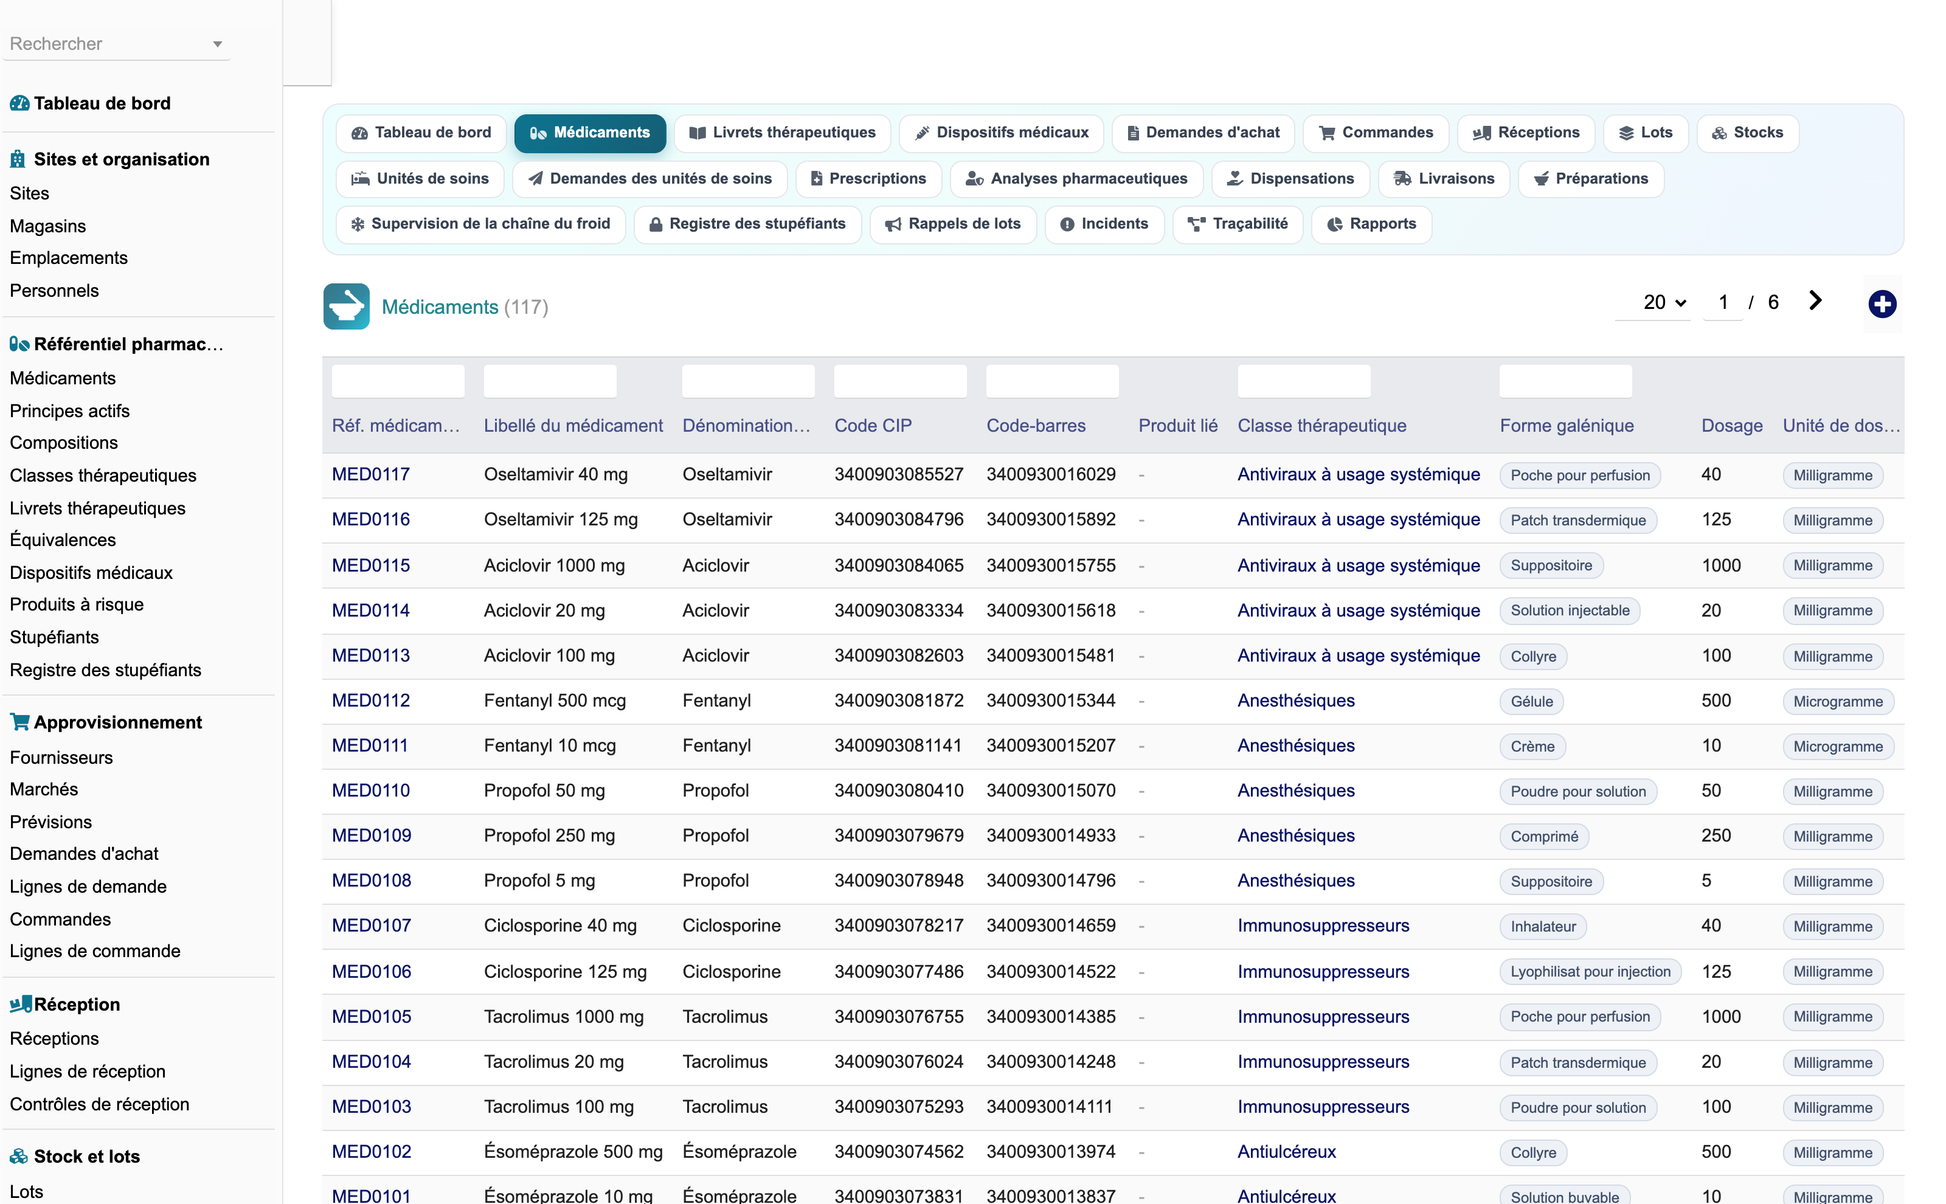Viewport: 1946px width, 1204px height.
Task: Go to next page using chevron arrow
Action: point(1815,301)
